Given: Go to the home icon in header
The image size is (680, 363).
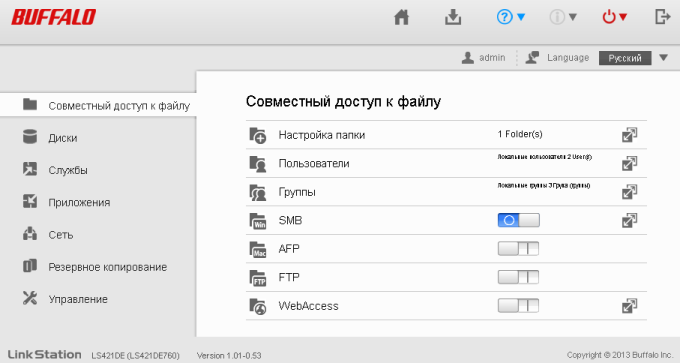Looking at the screenshot, I should pyautogui.click(x=401, y=17).
